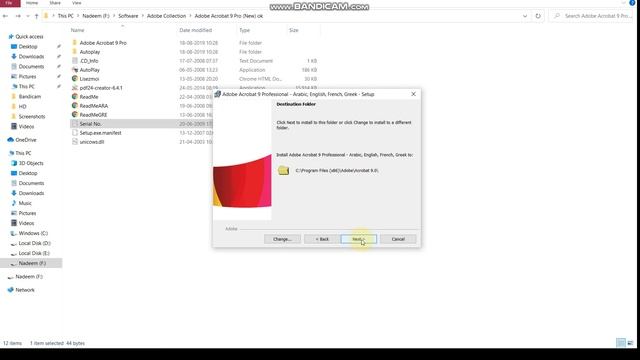Open Windows (C:) drive
This screenshot has width=640, height=360.
(x=33, y=233)
